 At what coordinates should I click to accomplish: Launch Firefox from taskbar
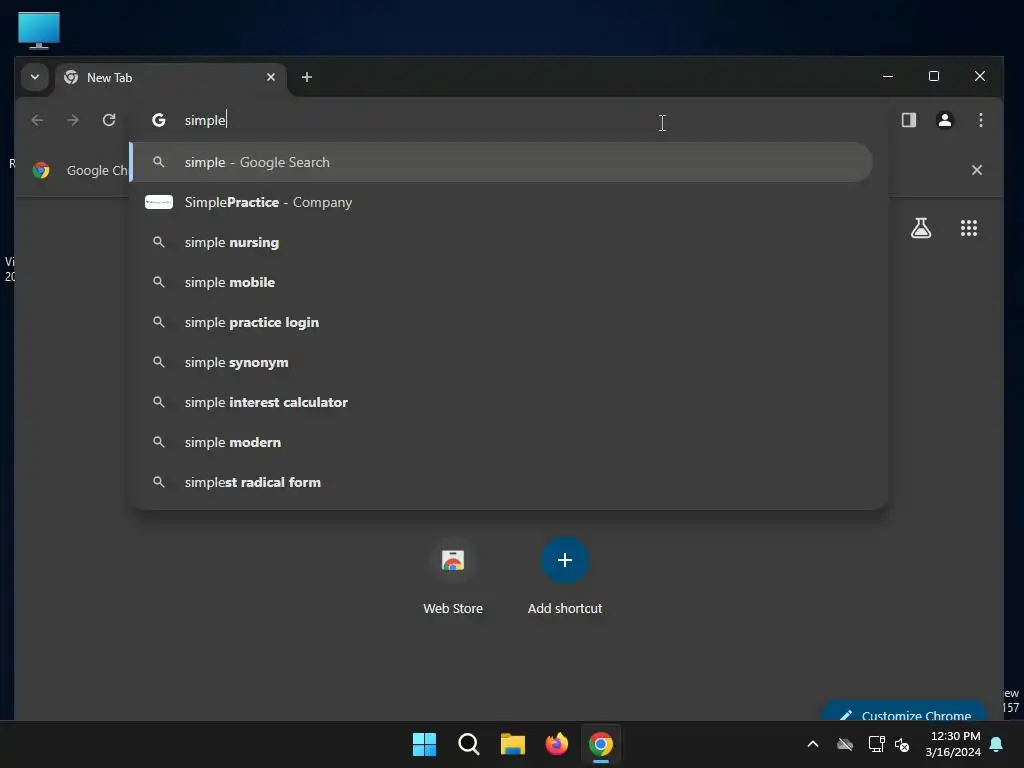(x=556, y=744)
